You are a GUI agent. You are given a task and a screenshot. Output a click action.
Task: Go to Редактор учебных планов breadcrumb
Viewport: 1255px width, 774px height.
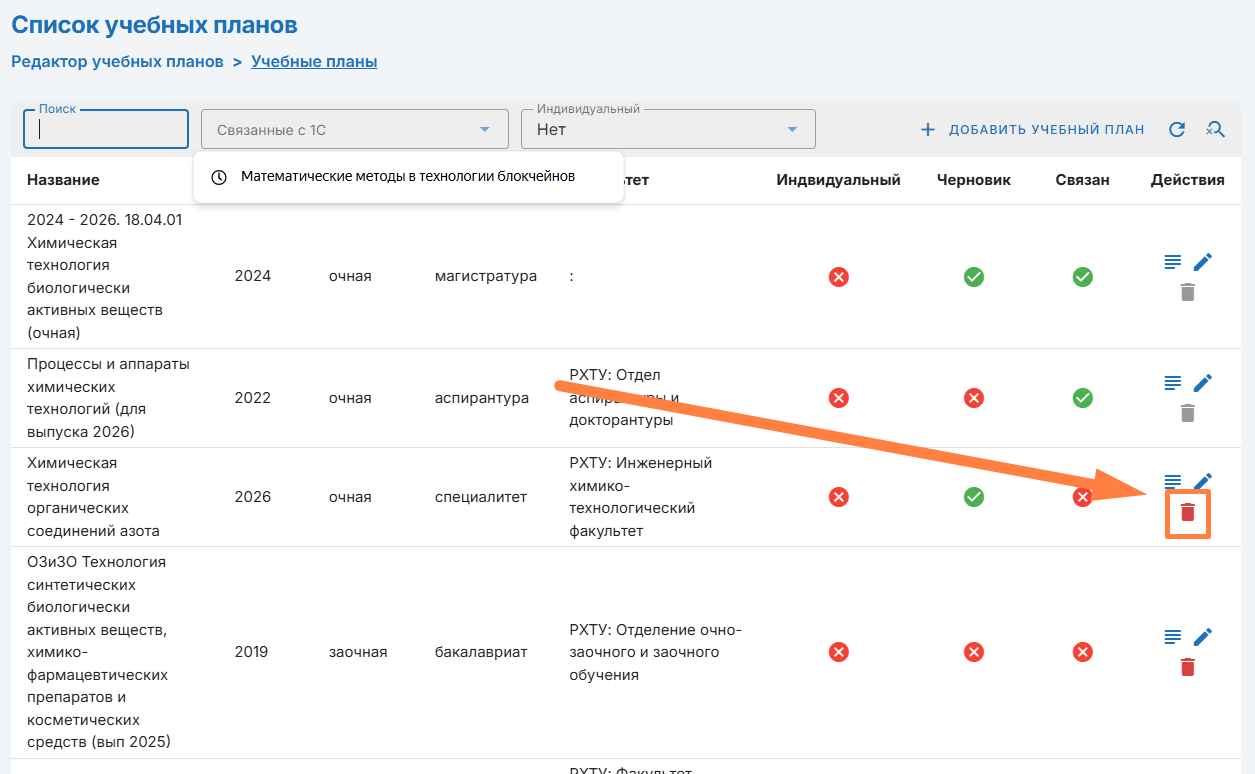[x=117, y=62]
